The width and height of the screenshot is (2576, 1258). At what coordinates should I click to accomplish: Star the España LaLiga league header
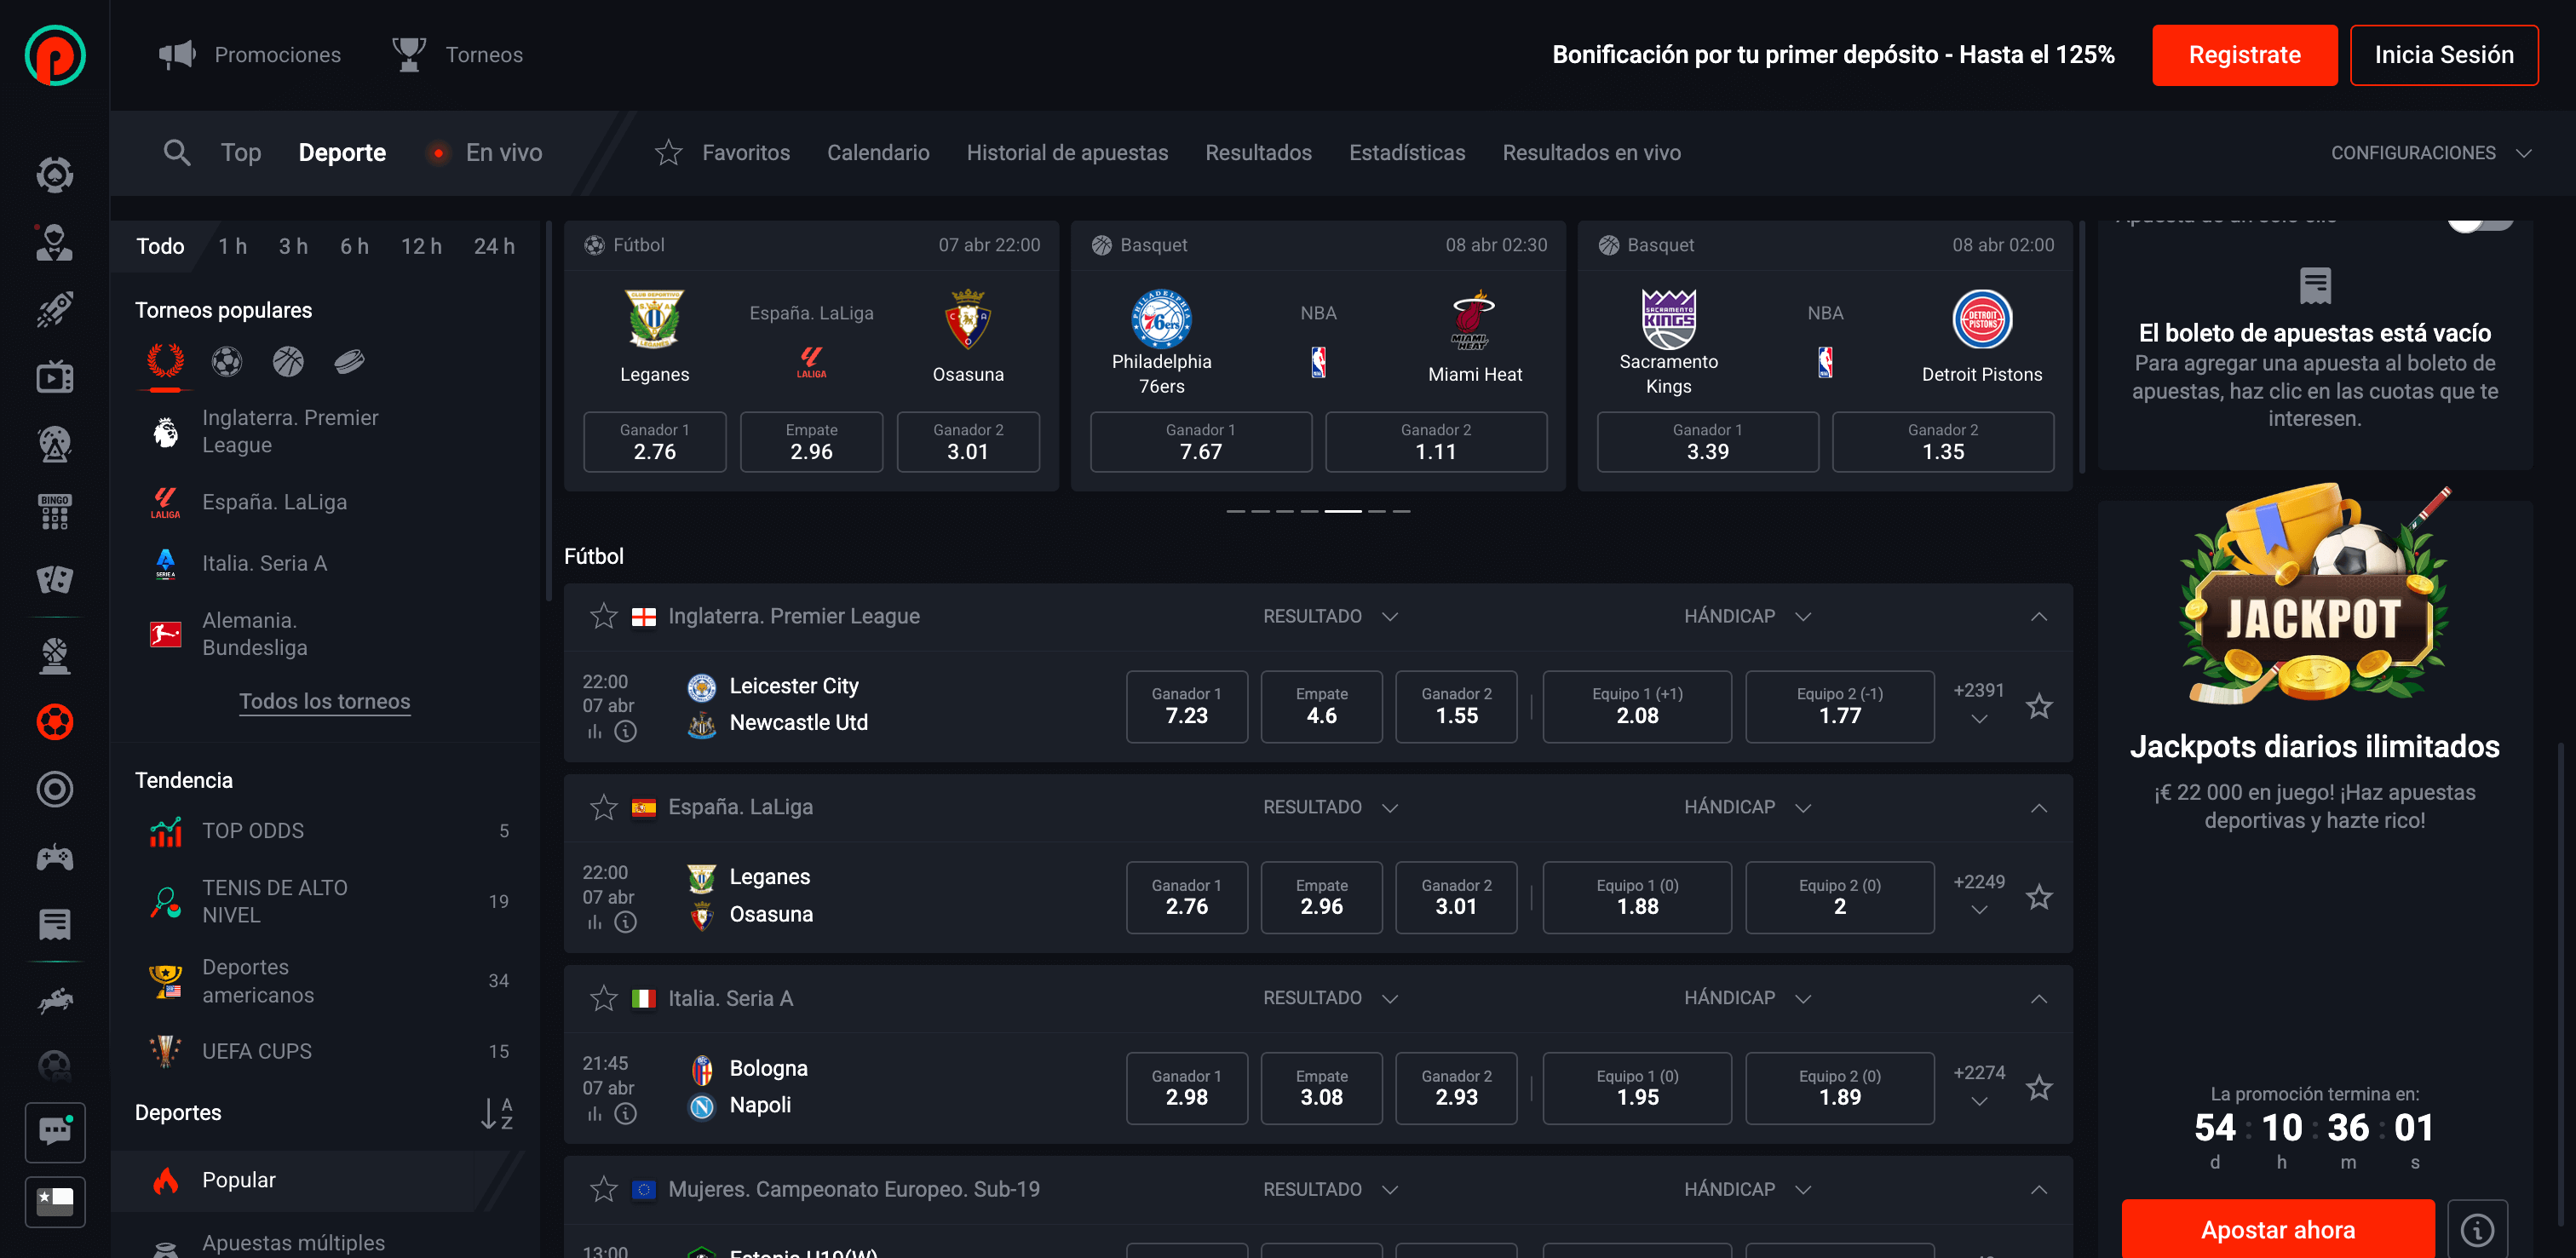[603, 807]
